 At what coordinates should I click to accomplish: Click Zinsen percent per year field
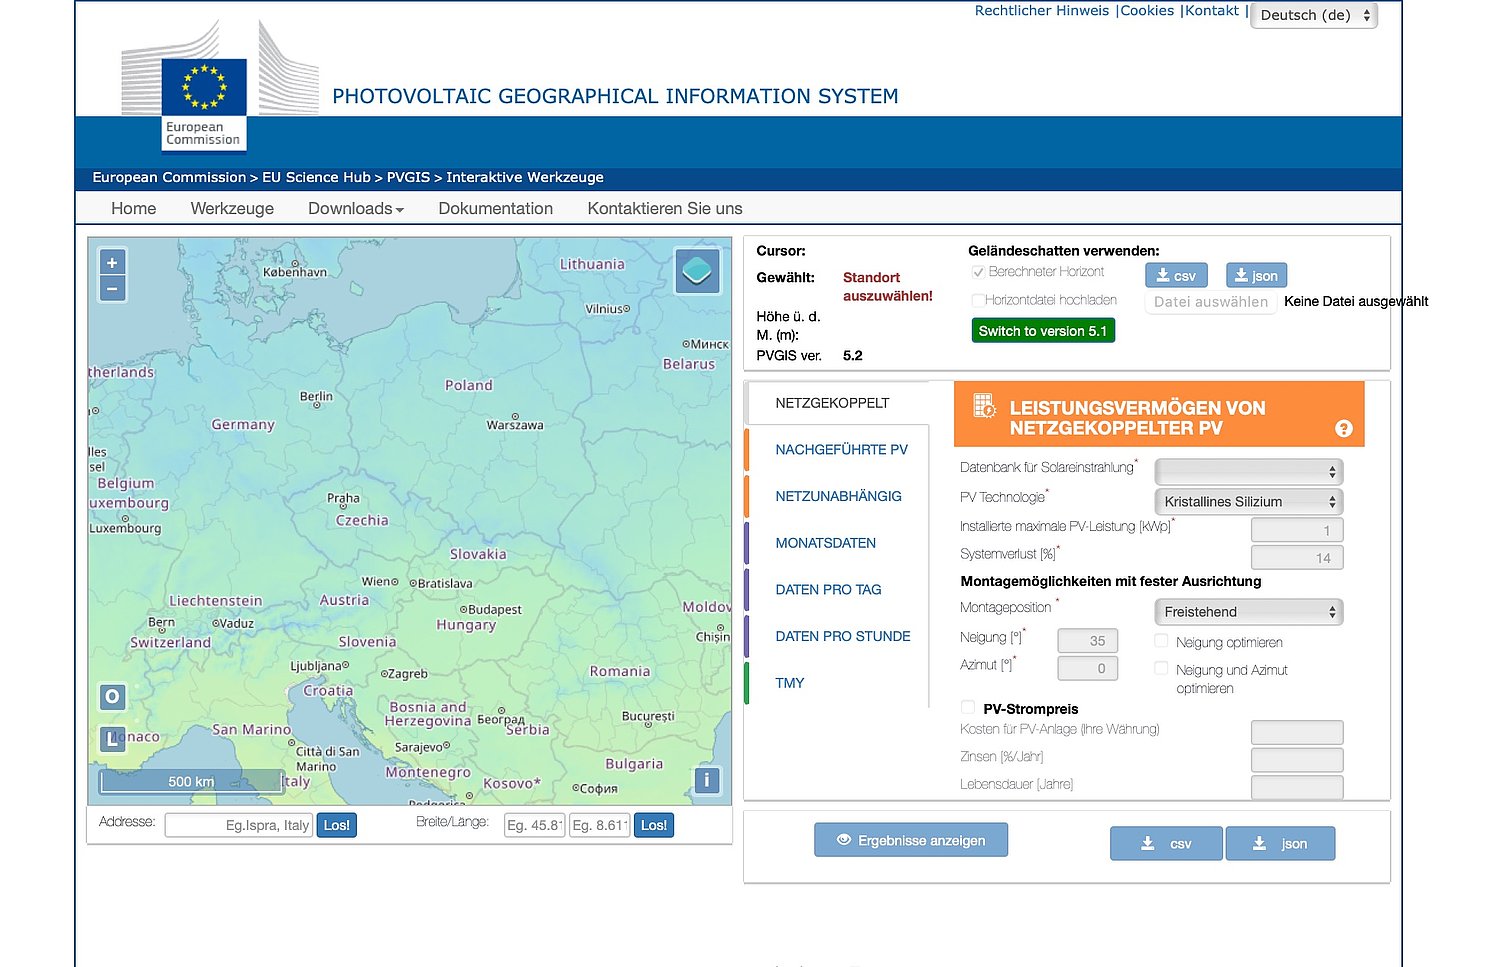[x=1297, y=760]
